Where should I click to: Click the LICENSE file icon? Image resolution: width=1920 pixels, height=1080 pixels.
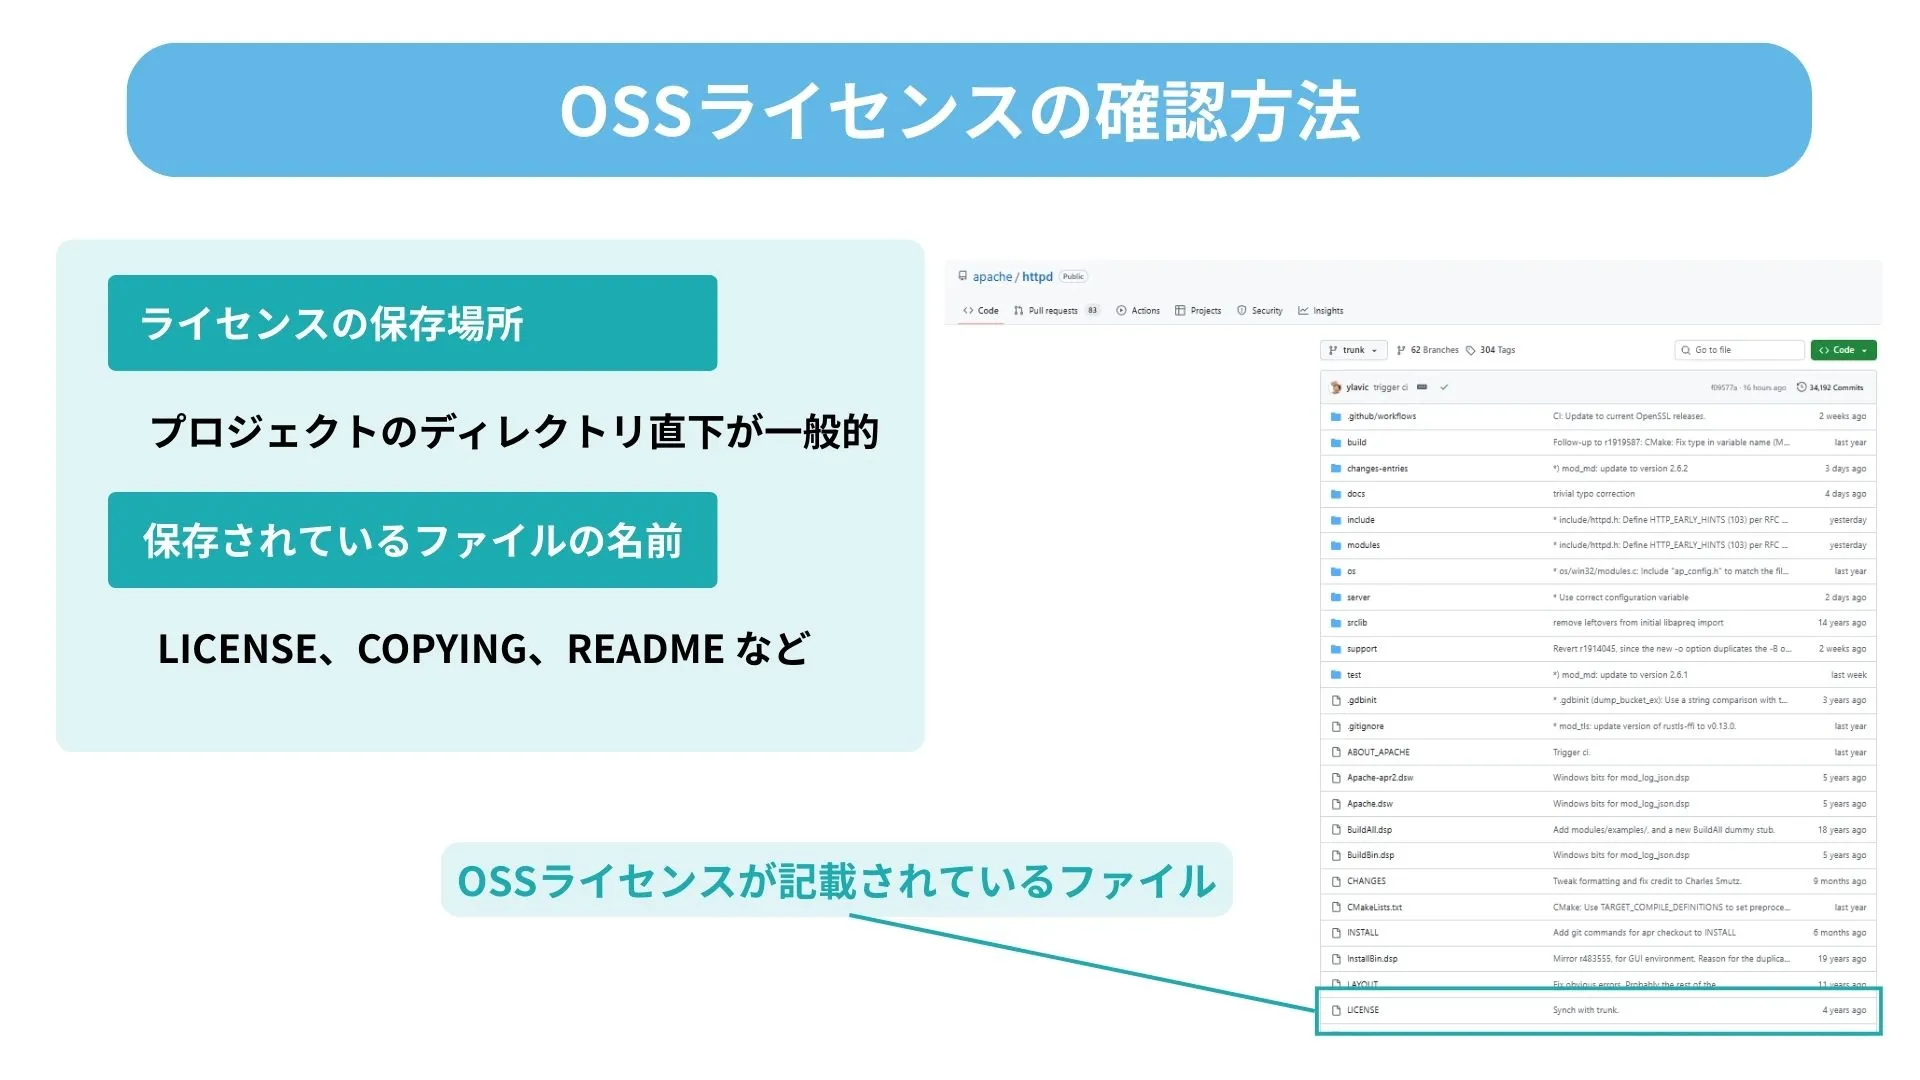[1336, 1011]
